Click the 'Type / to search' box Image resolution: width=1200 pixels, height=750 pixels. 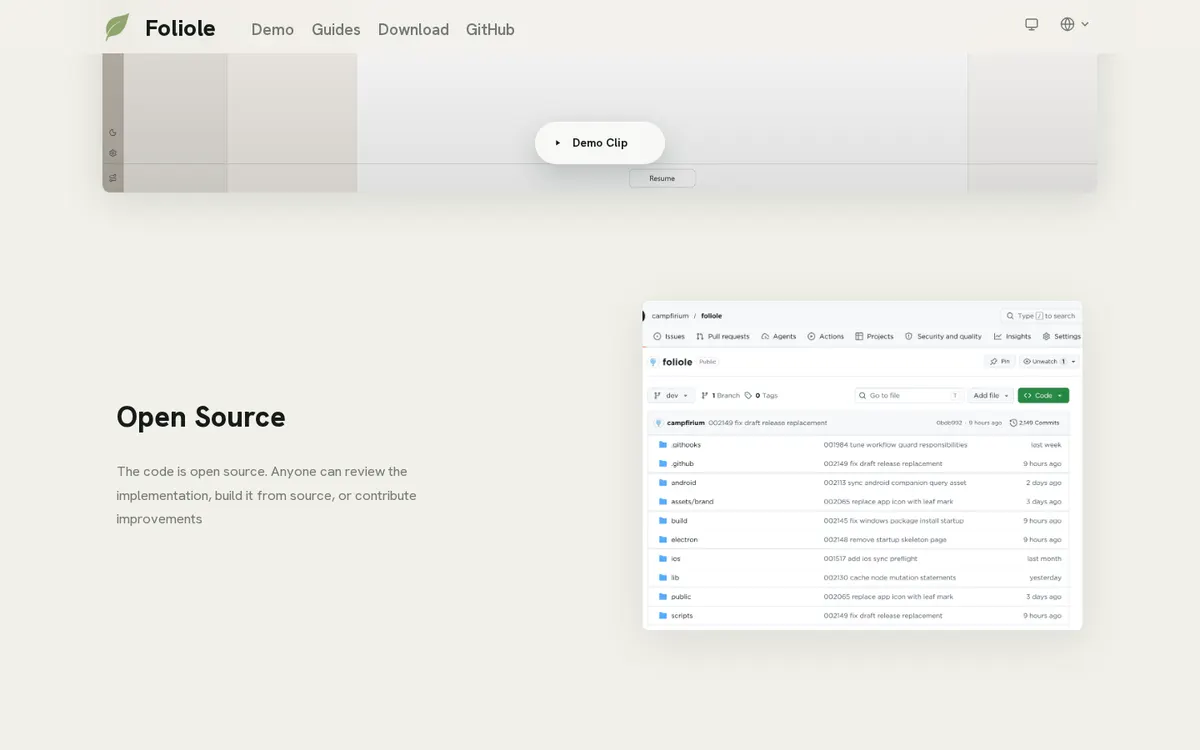point(1041,316)
